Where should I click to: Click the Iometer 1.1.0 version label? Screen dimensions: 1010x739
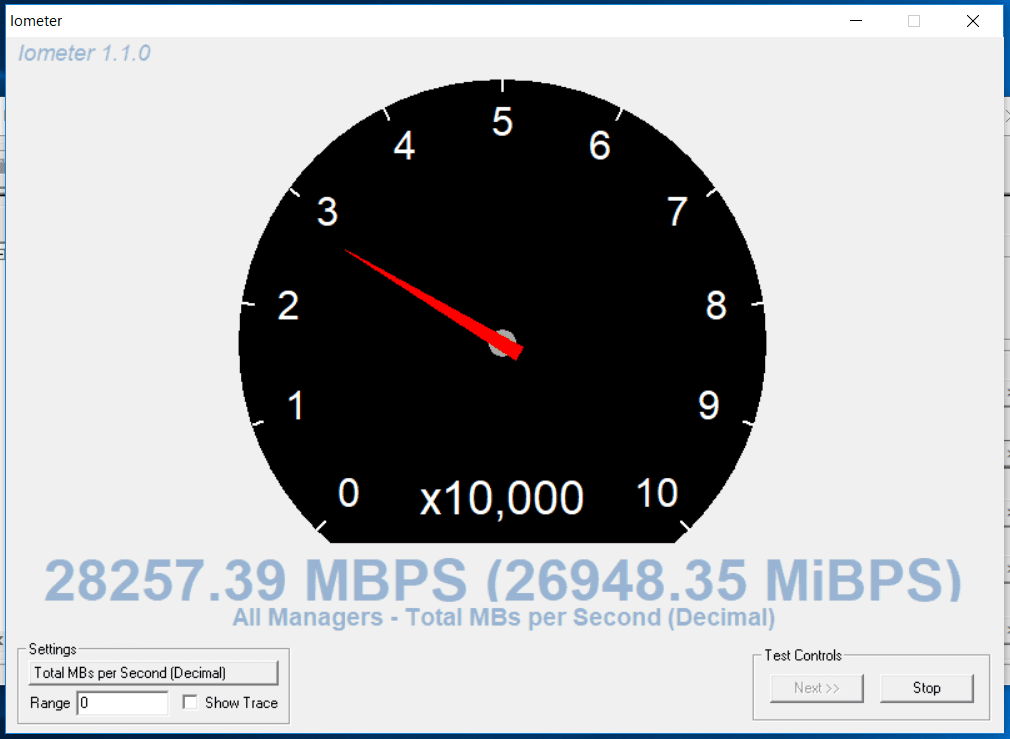84,53
